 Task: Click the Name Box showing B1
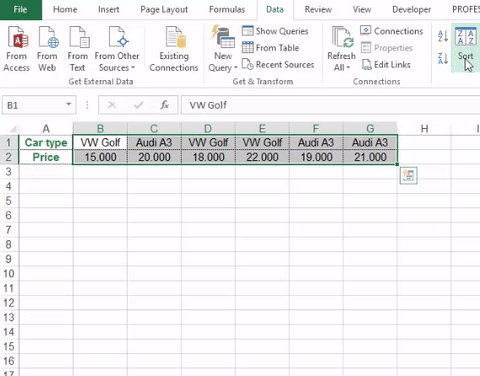33,105
